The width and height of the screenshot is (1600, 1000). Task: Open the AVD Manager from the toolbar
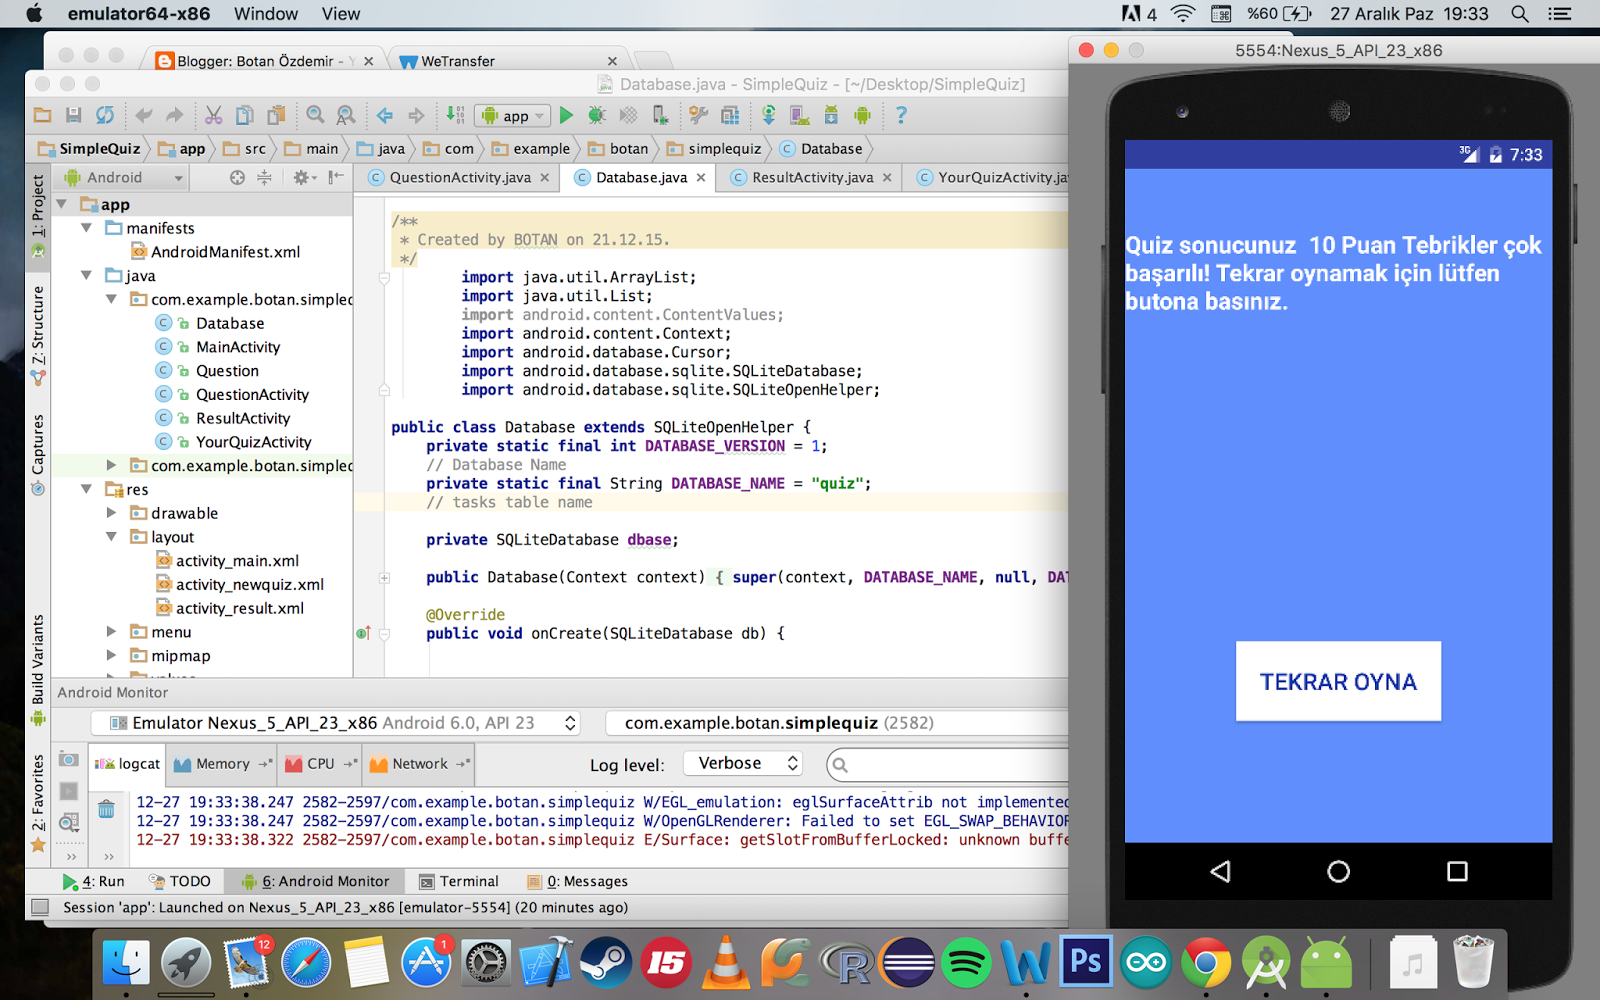[798, 115]
